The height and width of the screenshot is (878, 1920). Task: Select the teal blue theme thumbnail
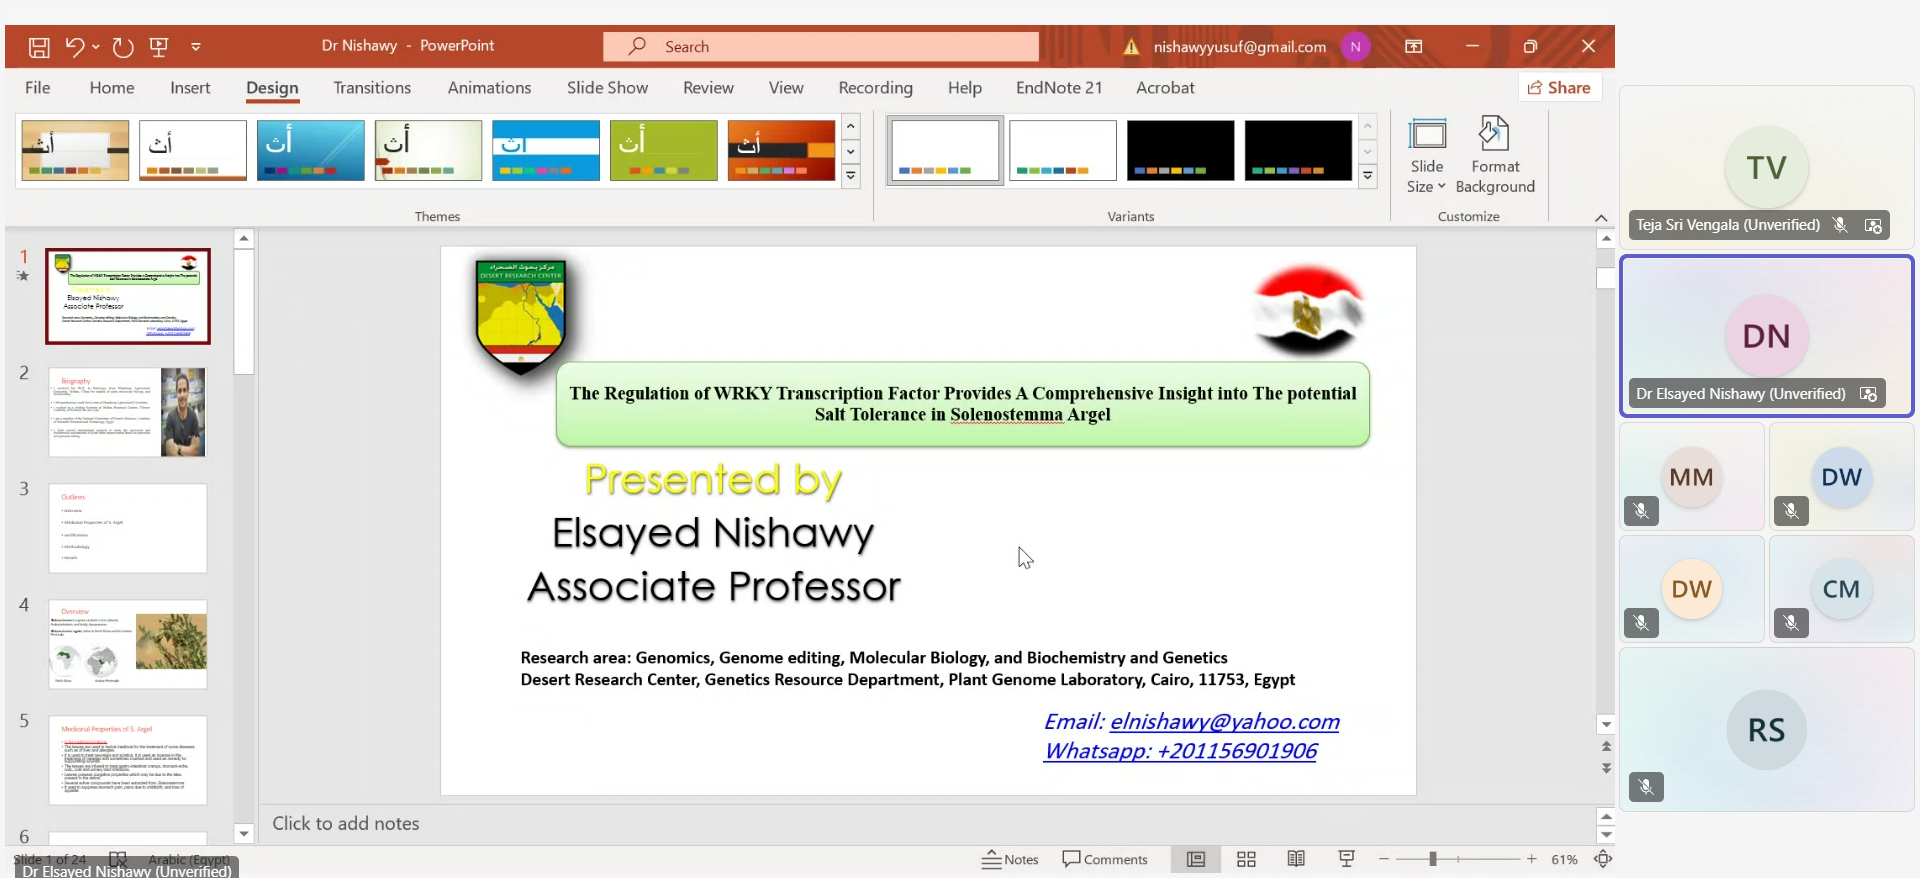pos(310,150)
